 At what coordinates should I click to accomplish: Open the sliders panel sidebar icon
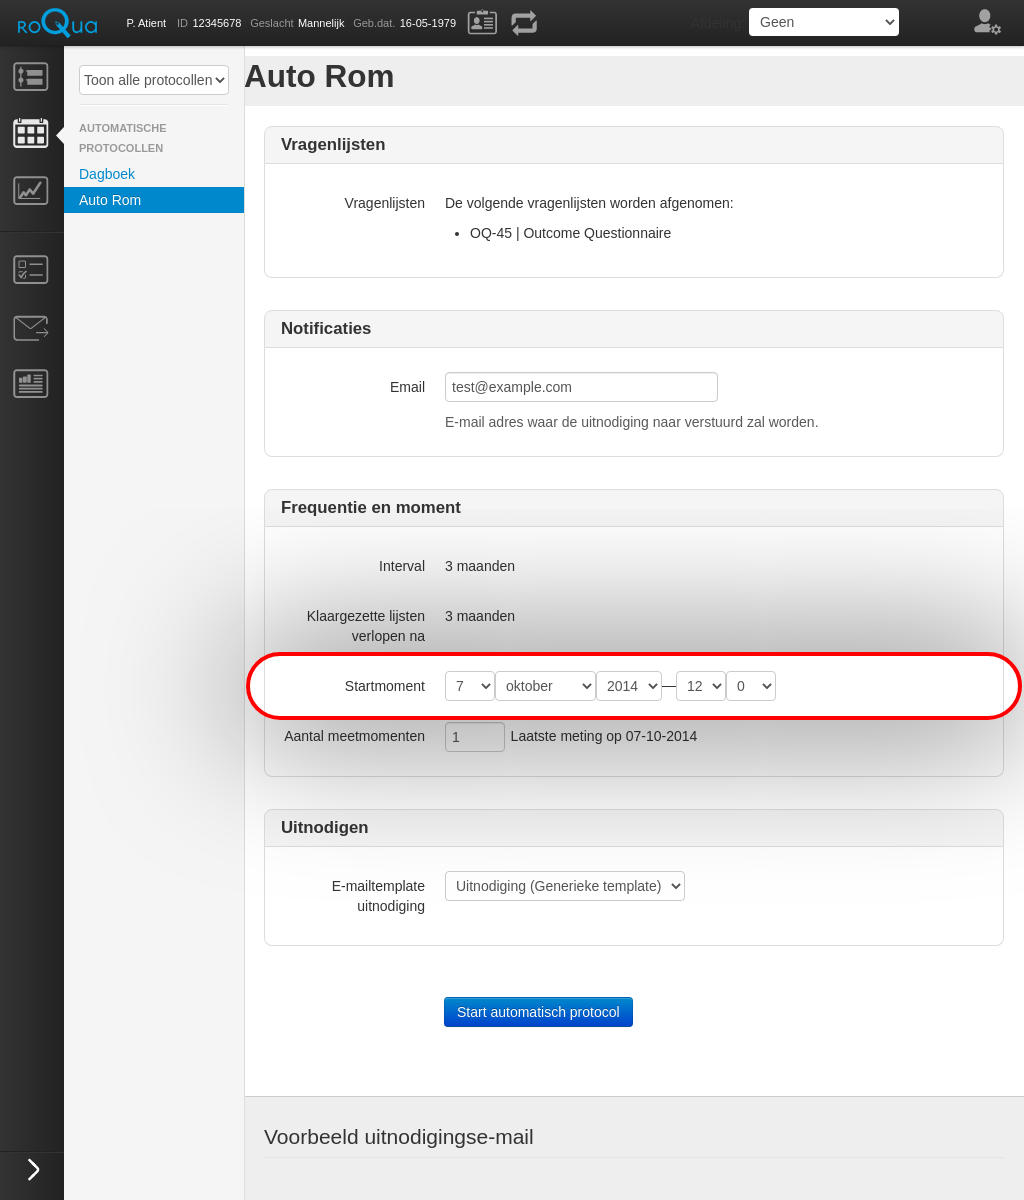31,77
